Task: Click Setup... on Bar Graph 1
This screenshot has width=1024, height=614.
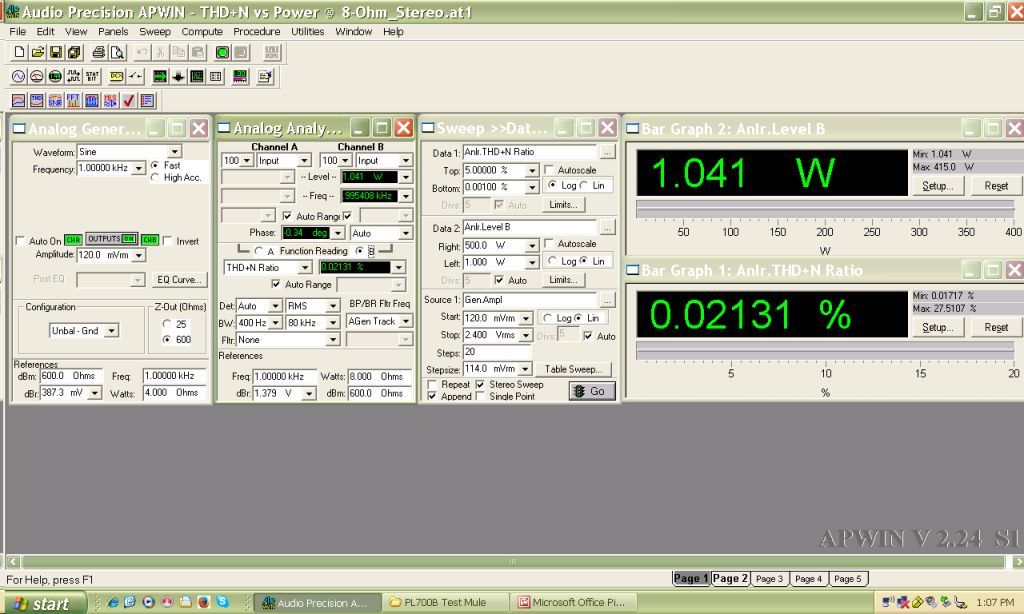Action: (937, 327)
